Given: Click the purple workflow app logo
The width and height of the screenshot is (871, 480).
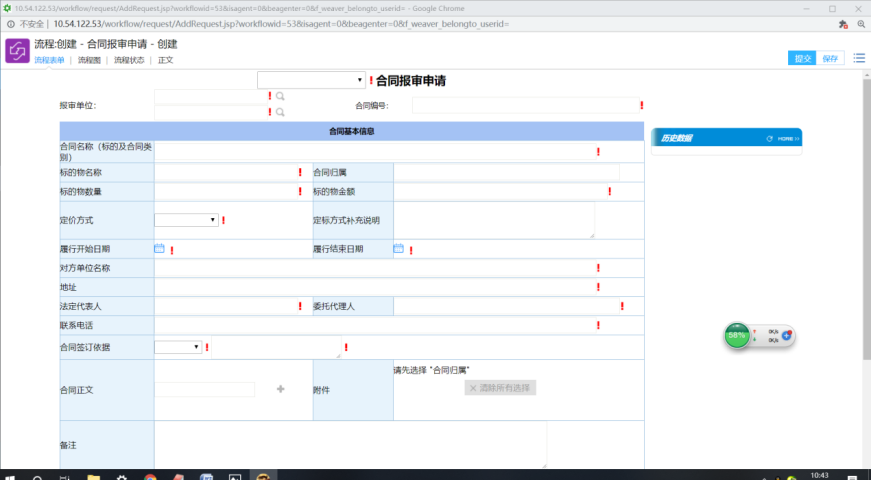Looking at the screenshot, I should [x=17, y=51].
